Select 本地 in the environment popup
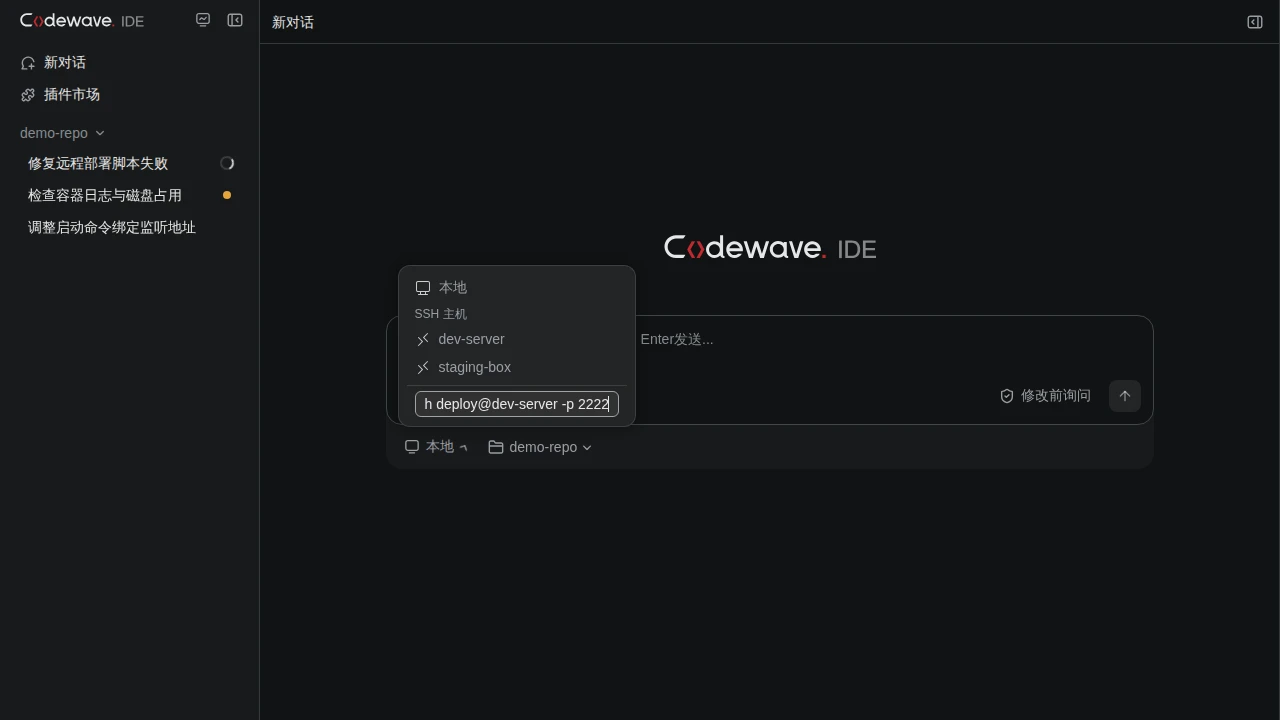The width and height of the screenshot is (1280, 720). pos(517,288)
